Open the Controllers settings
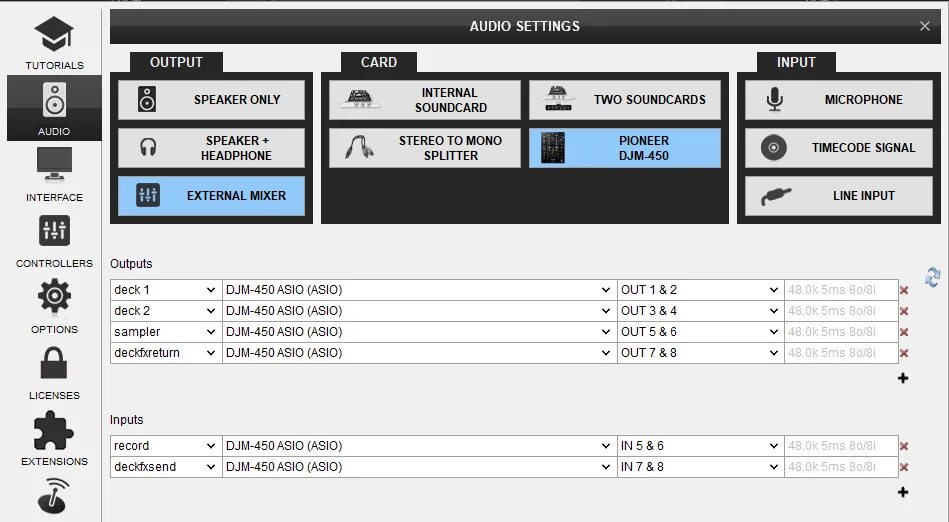 pyautogui.click(x=54, y=241)
